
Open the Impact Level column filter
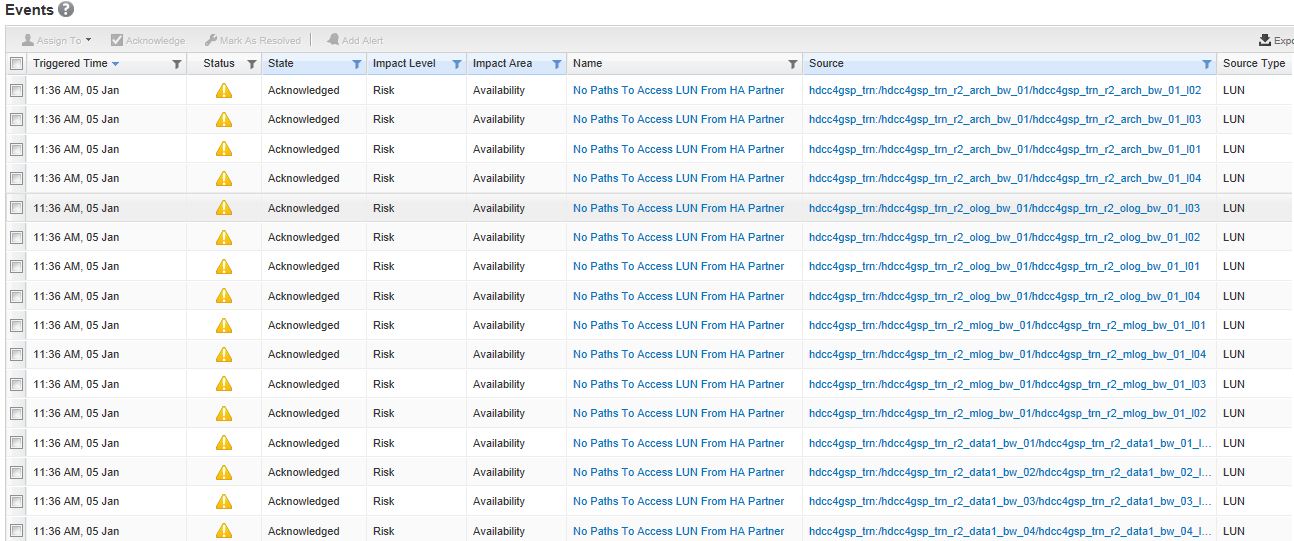457,64
